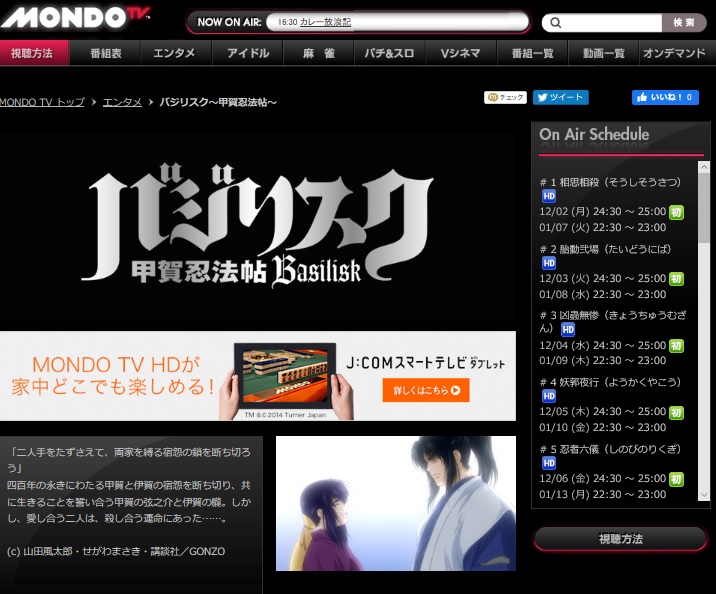The height and width of the screenshot is (594, 716).
Task: Click episode title # 1 相思相殺
Action: pyautogui.click(x=611, y=182)
